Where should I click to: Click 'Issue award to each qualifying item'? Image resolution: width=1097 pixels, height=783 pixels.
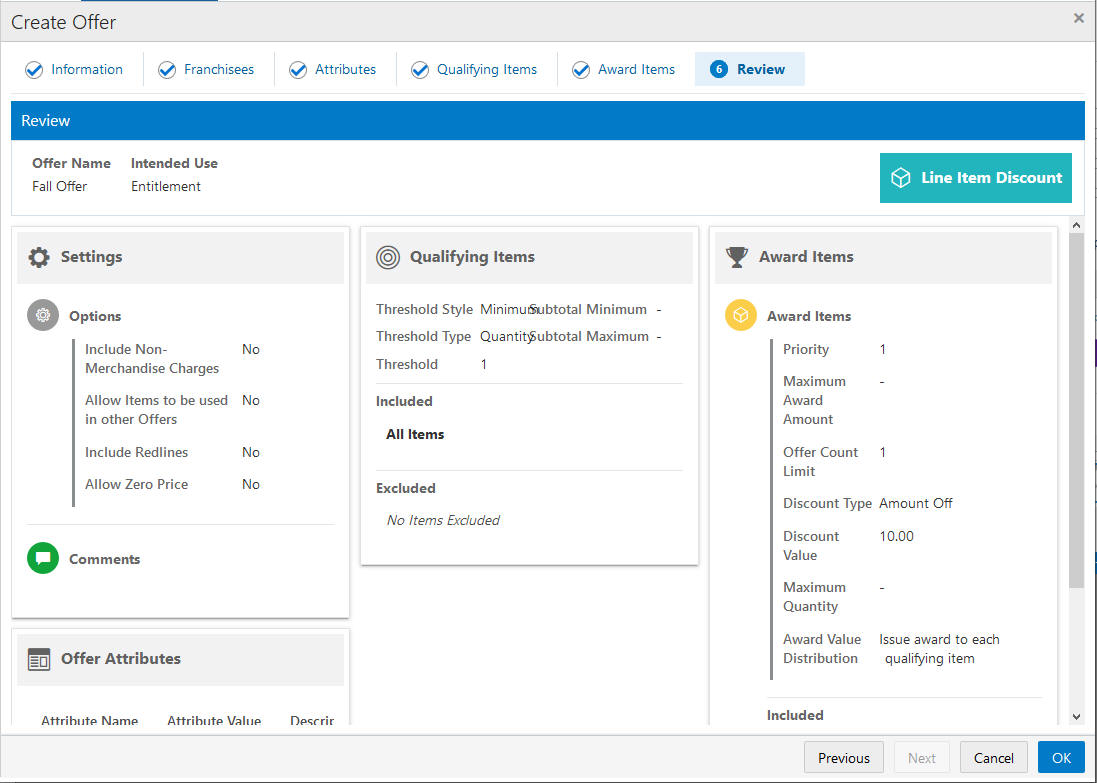pyautogui.click(x=940, y=649)
